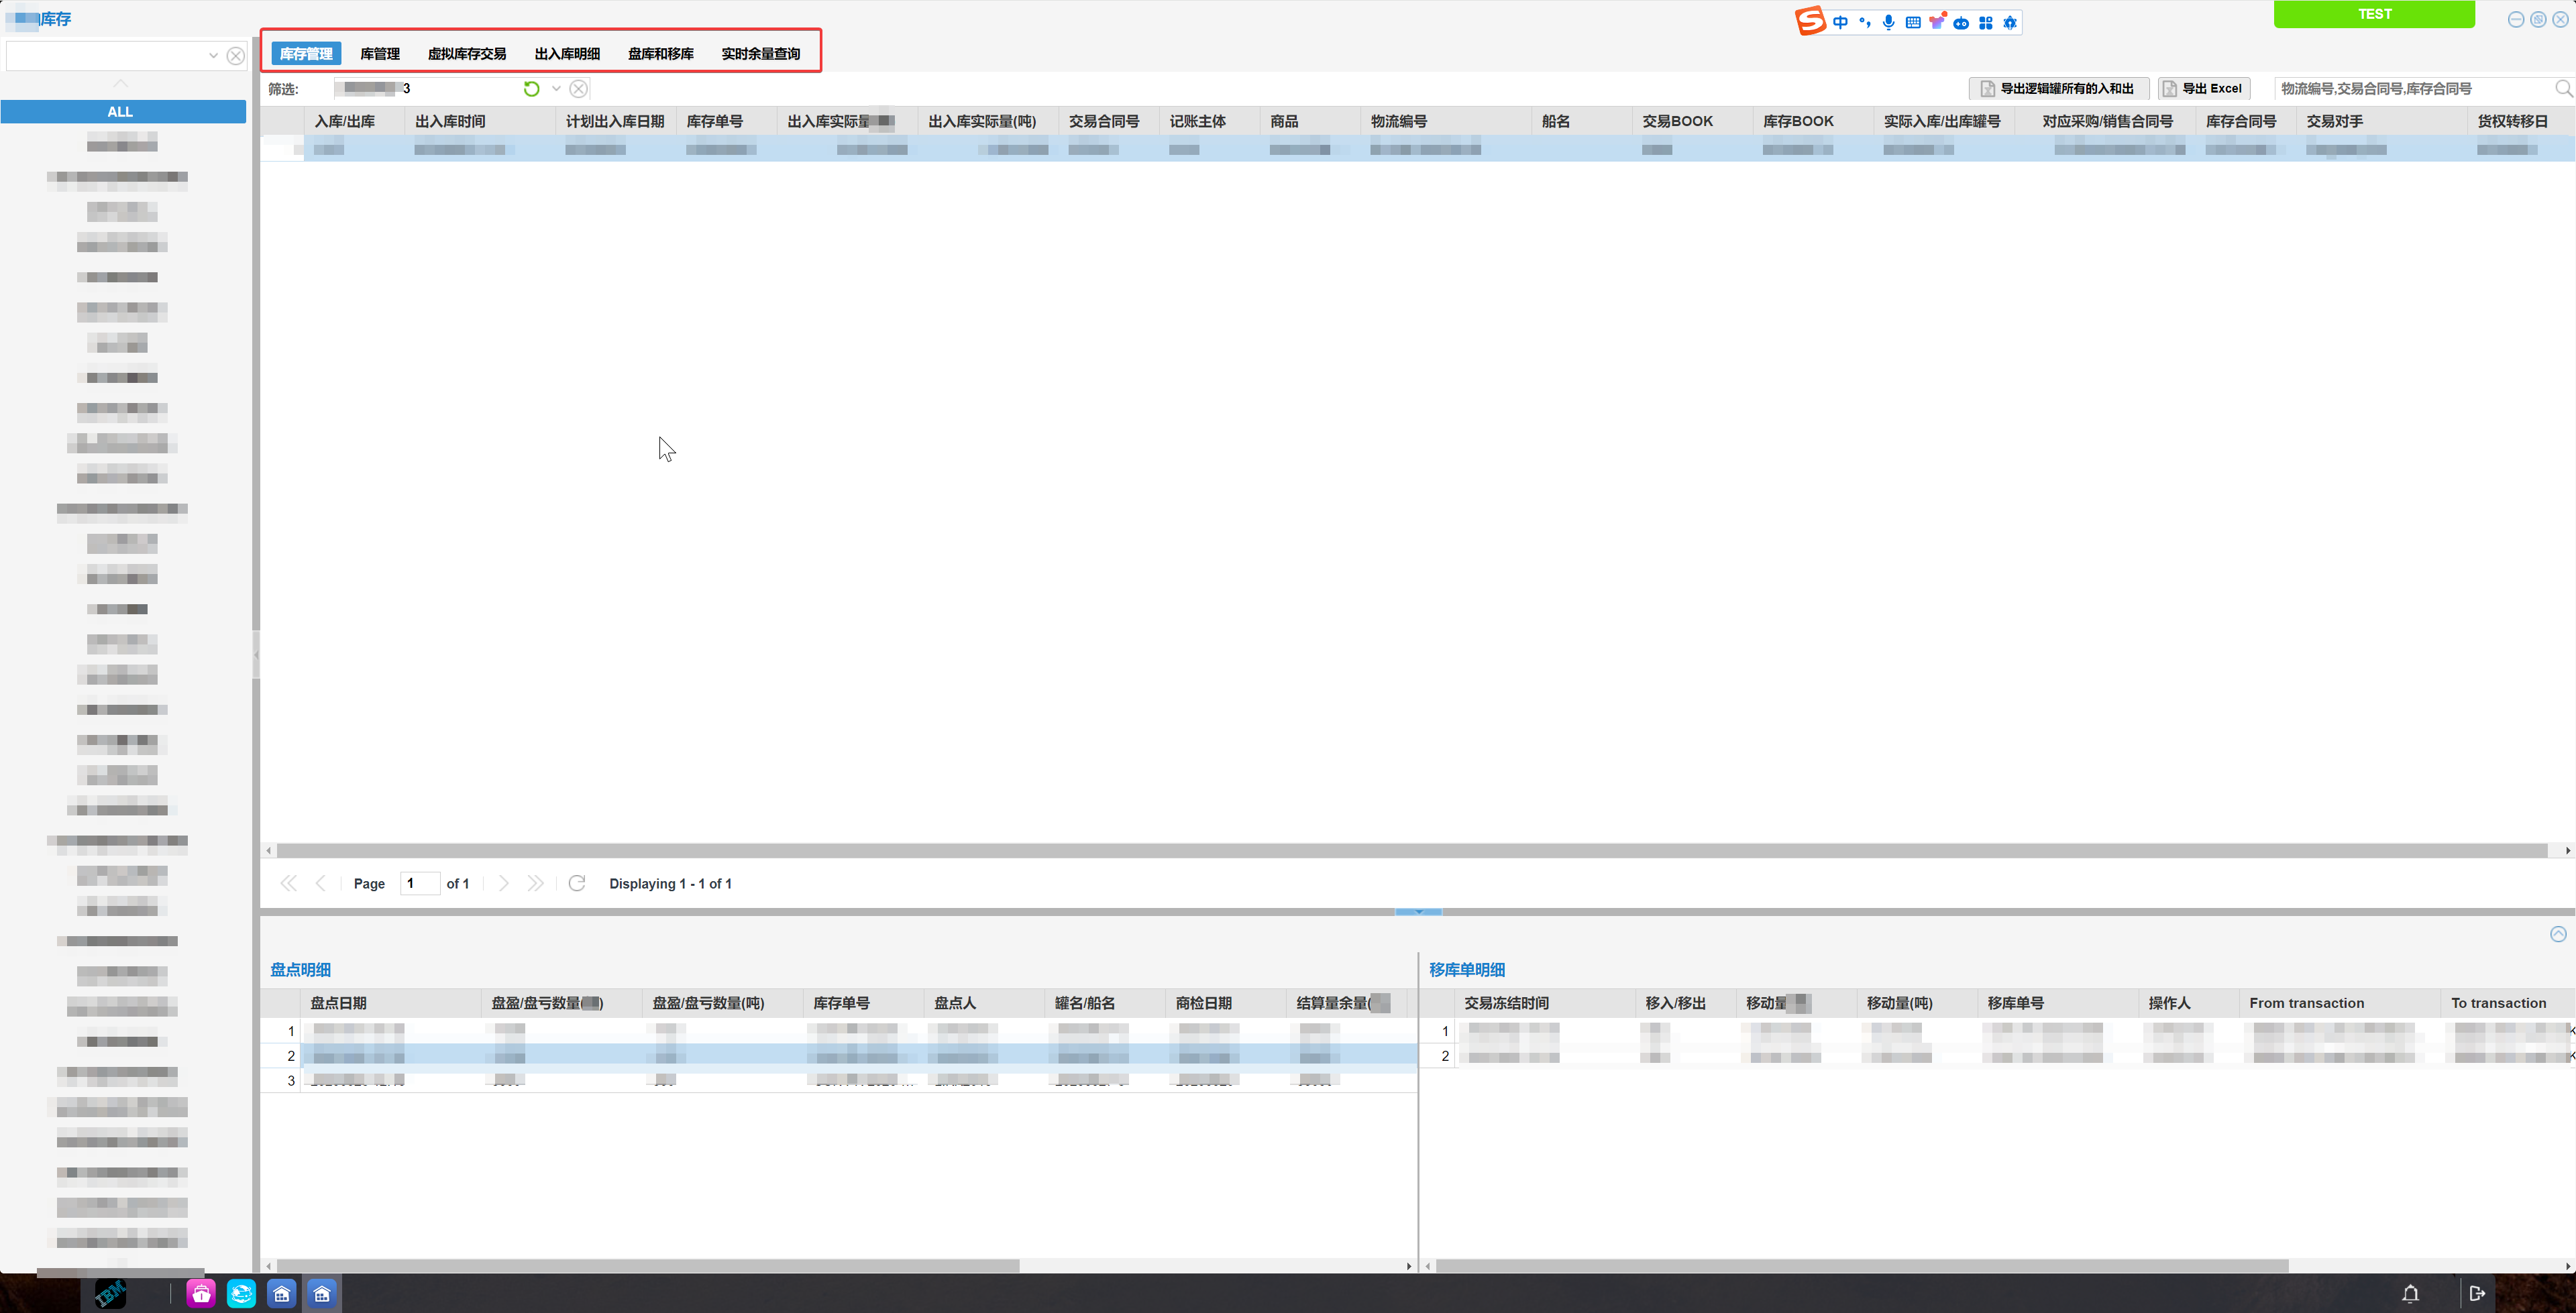Open the 虚拟库存交易 tab
Viewport: 2576px width, 1313px height.
point(467,54)
